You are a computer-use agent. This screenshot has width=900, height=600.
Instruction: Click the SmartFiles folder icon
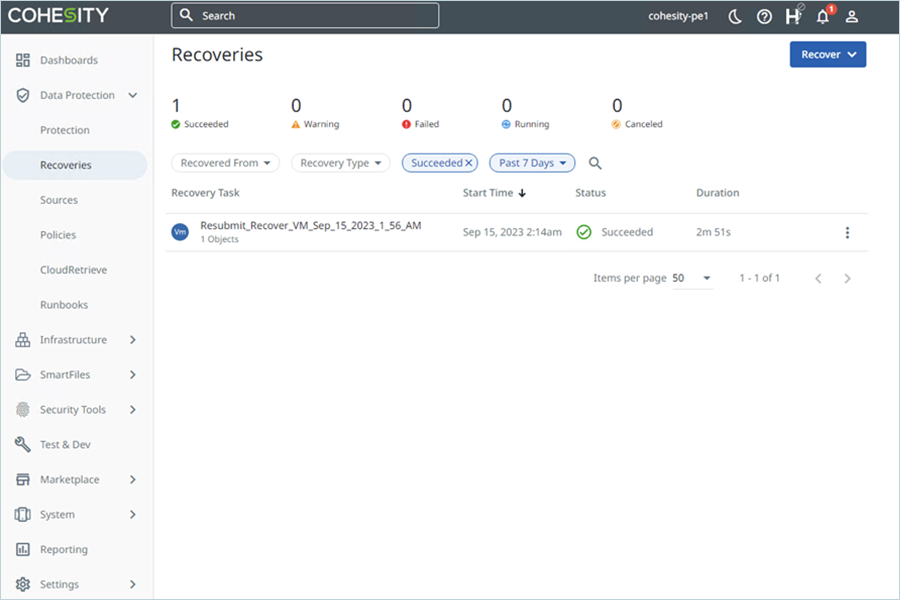click(x=23, y=375)
